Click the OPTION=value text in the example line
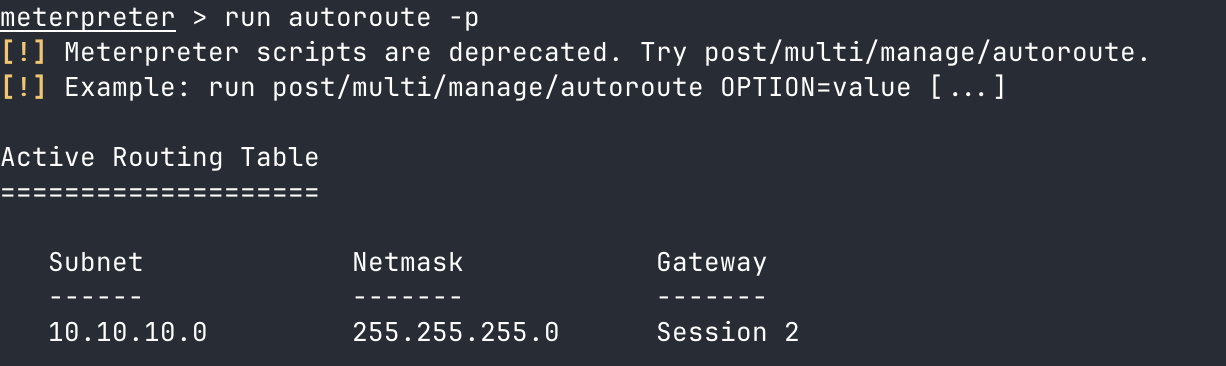 coord(816,88)
